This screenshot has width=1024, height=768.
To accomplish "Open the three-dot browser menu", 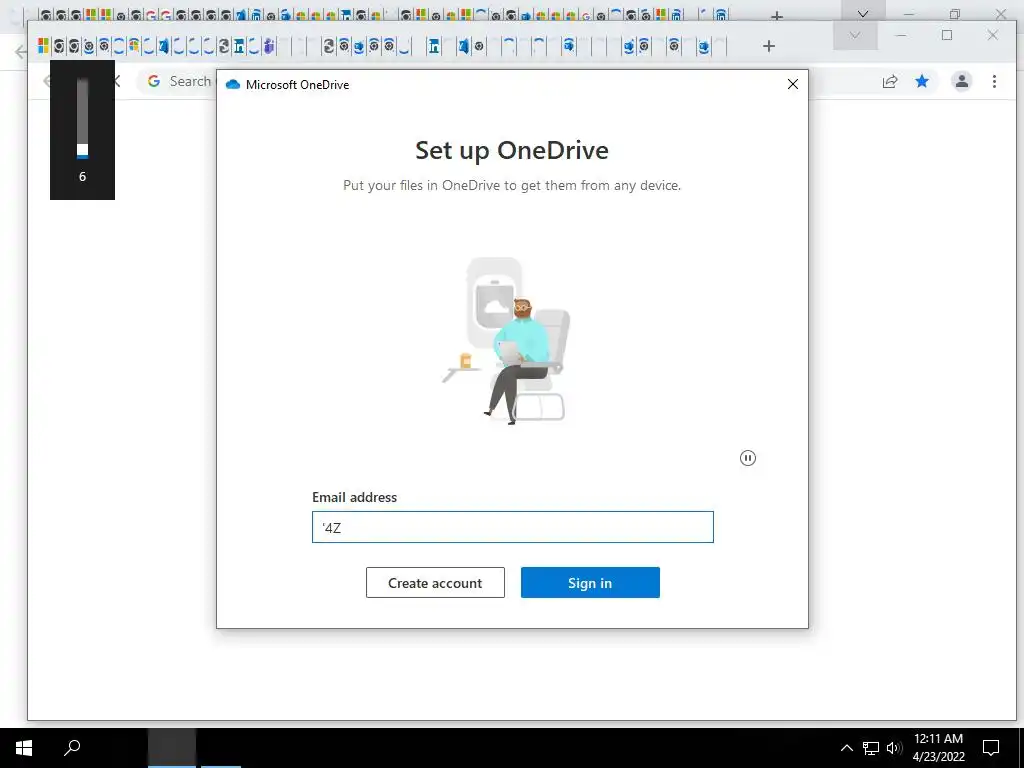I will point(994,81).
